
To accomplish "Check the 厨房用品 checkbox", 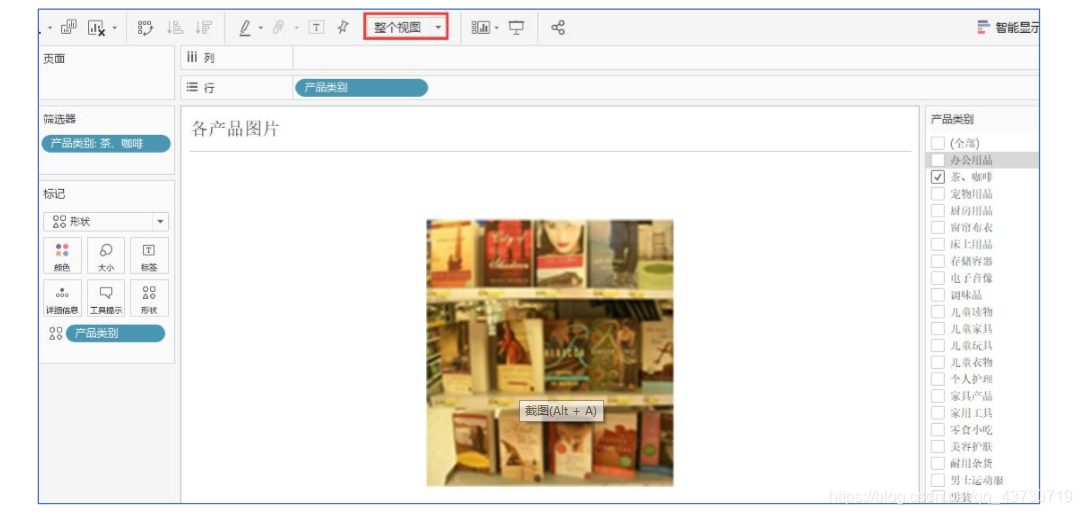I will [x=938, y=211].
